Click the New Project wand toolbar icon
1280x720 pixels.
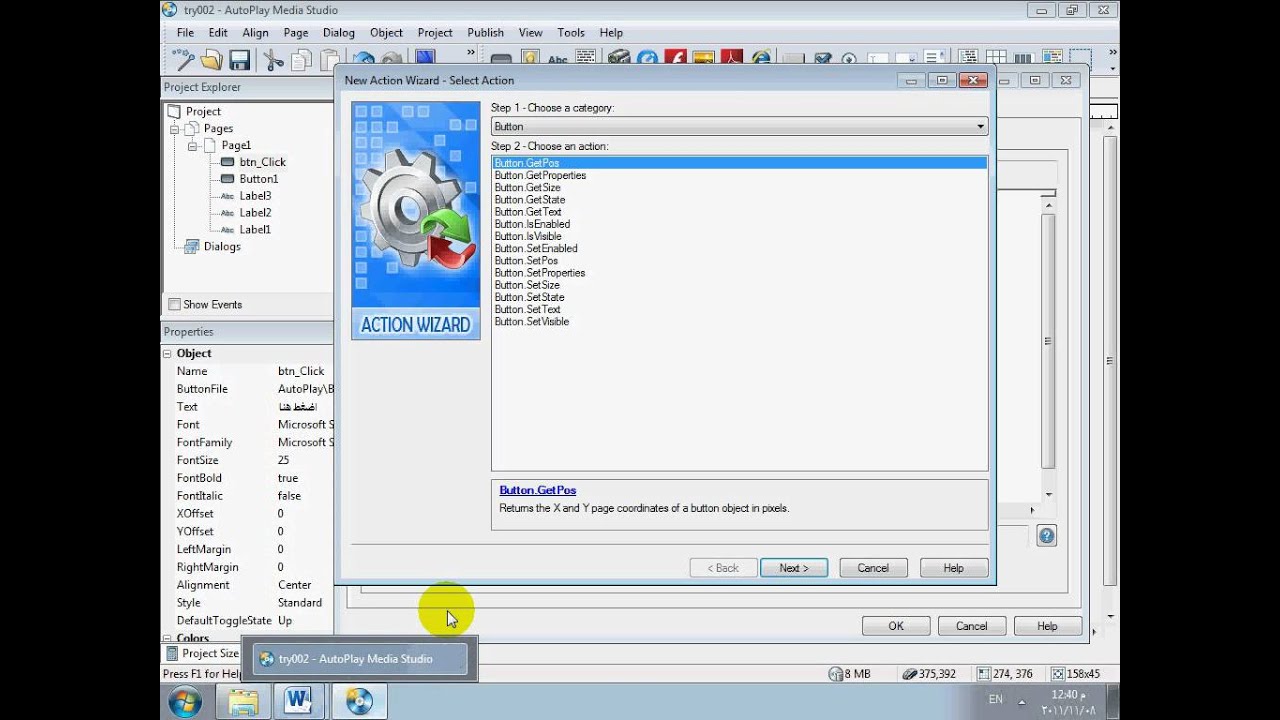pos(182,60)
